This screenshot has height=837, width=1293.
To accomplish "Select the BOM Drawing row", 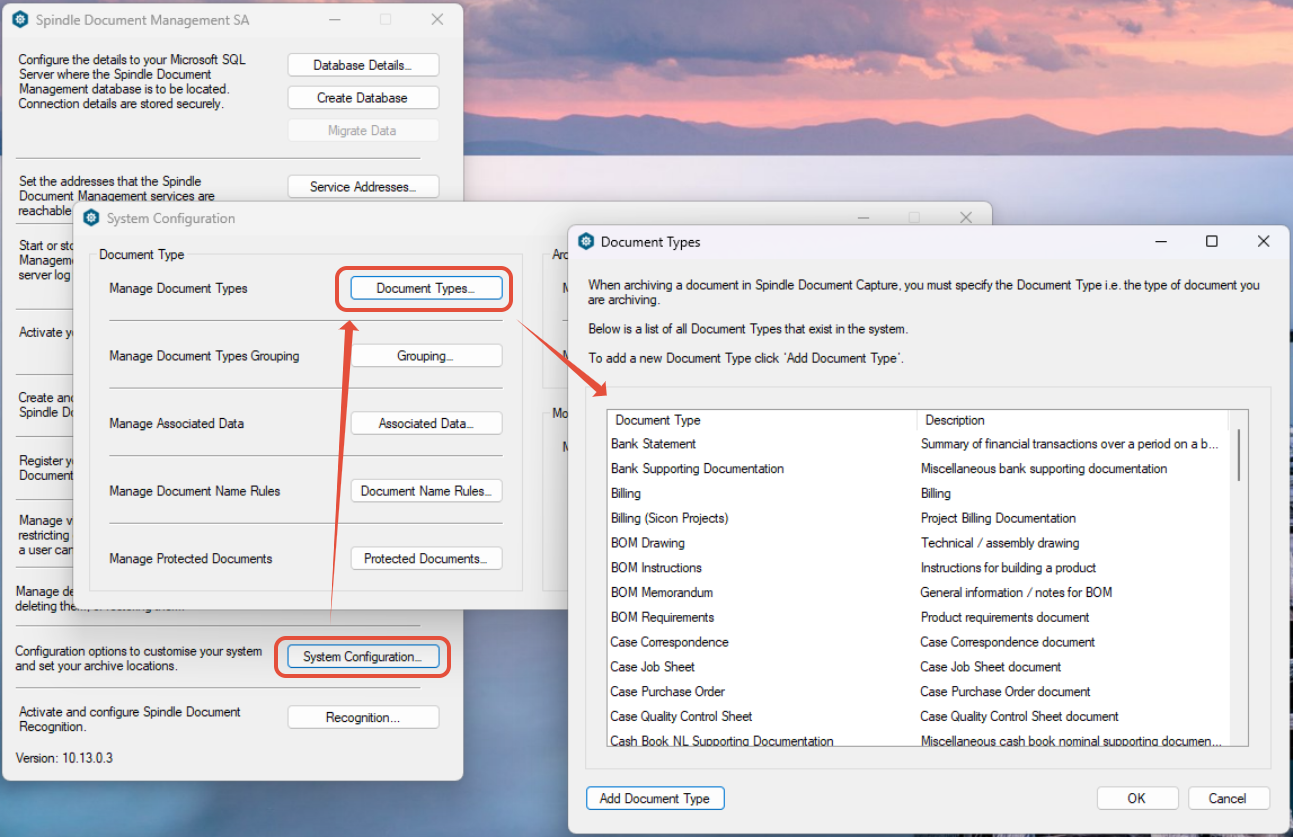I will [x=919, y=543].
